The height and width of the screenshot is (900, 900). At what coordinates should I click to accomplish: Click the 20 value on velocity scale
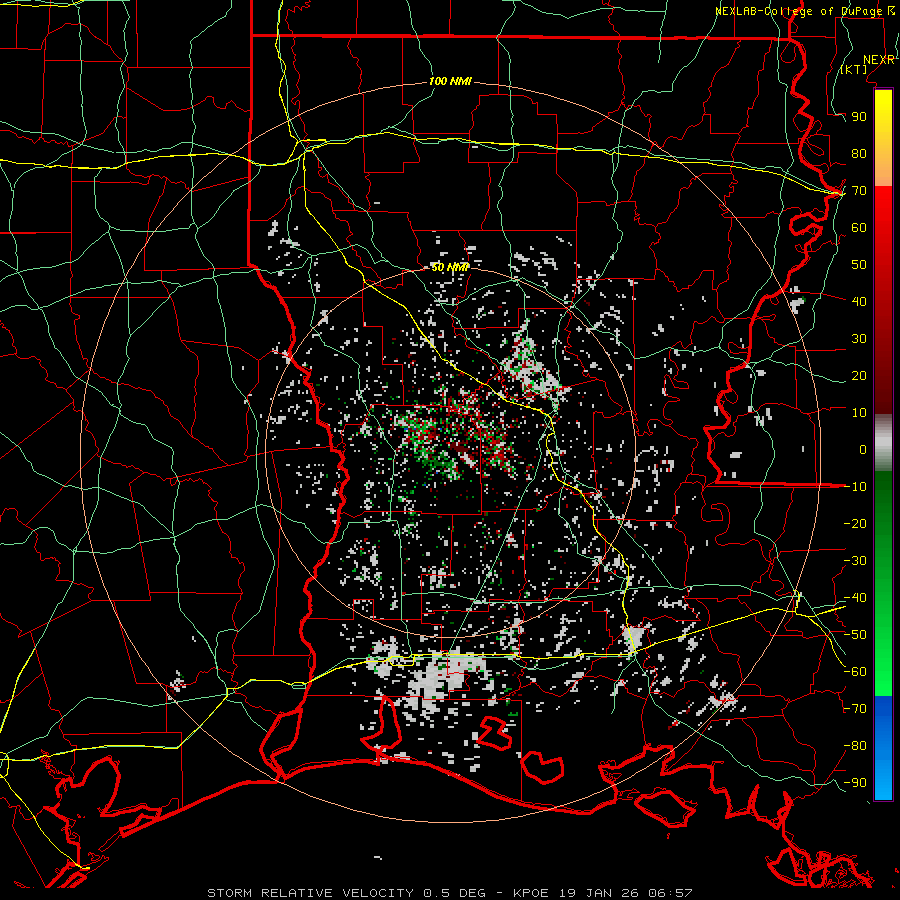tap(859, 375)
